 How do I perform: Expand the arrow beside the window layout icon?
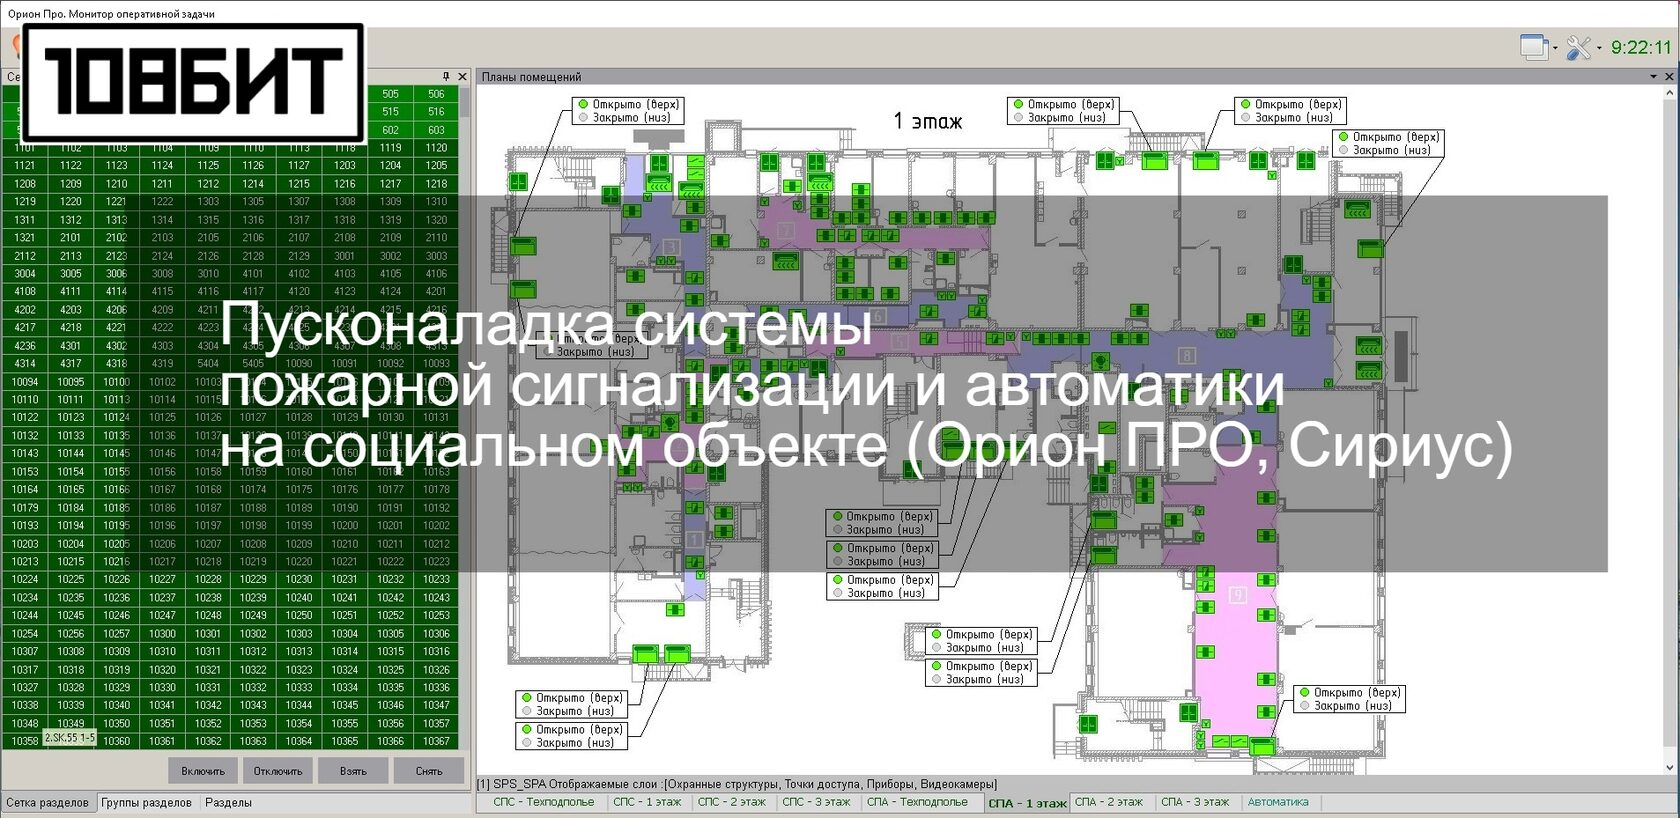1554,48
